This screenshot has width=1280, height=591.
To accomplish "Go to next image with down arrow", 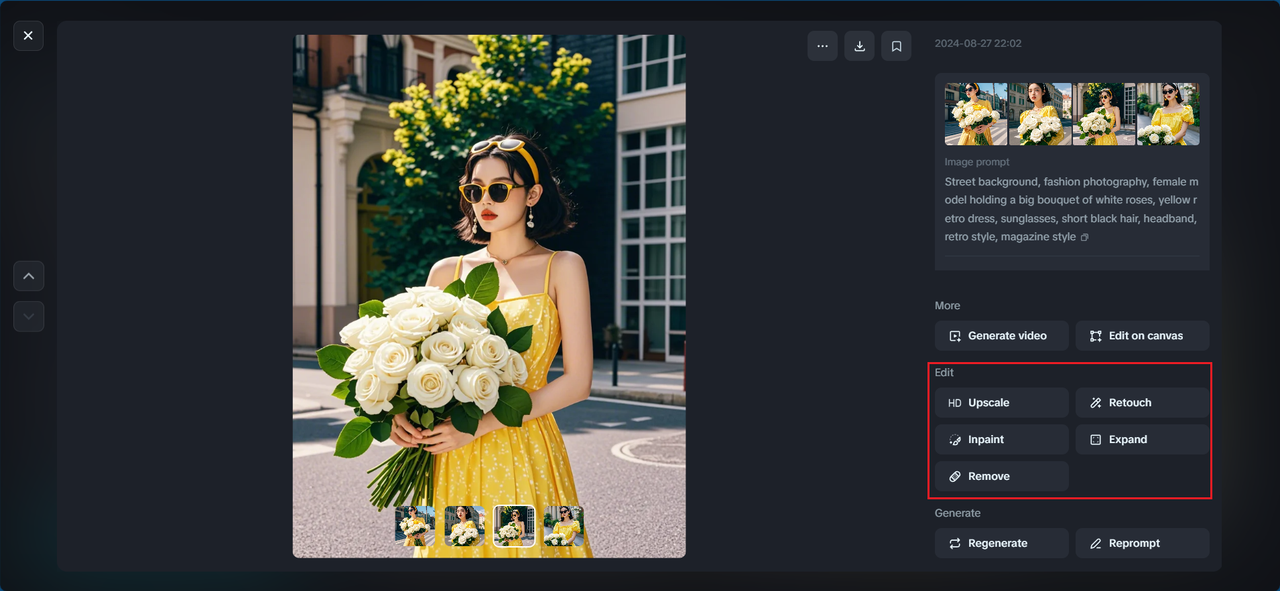I will [28, 316].
